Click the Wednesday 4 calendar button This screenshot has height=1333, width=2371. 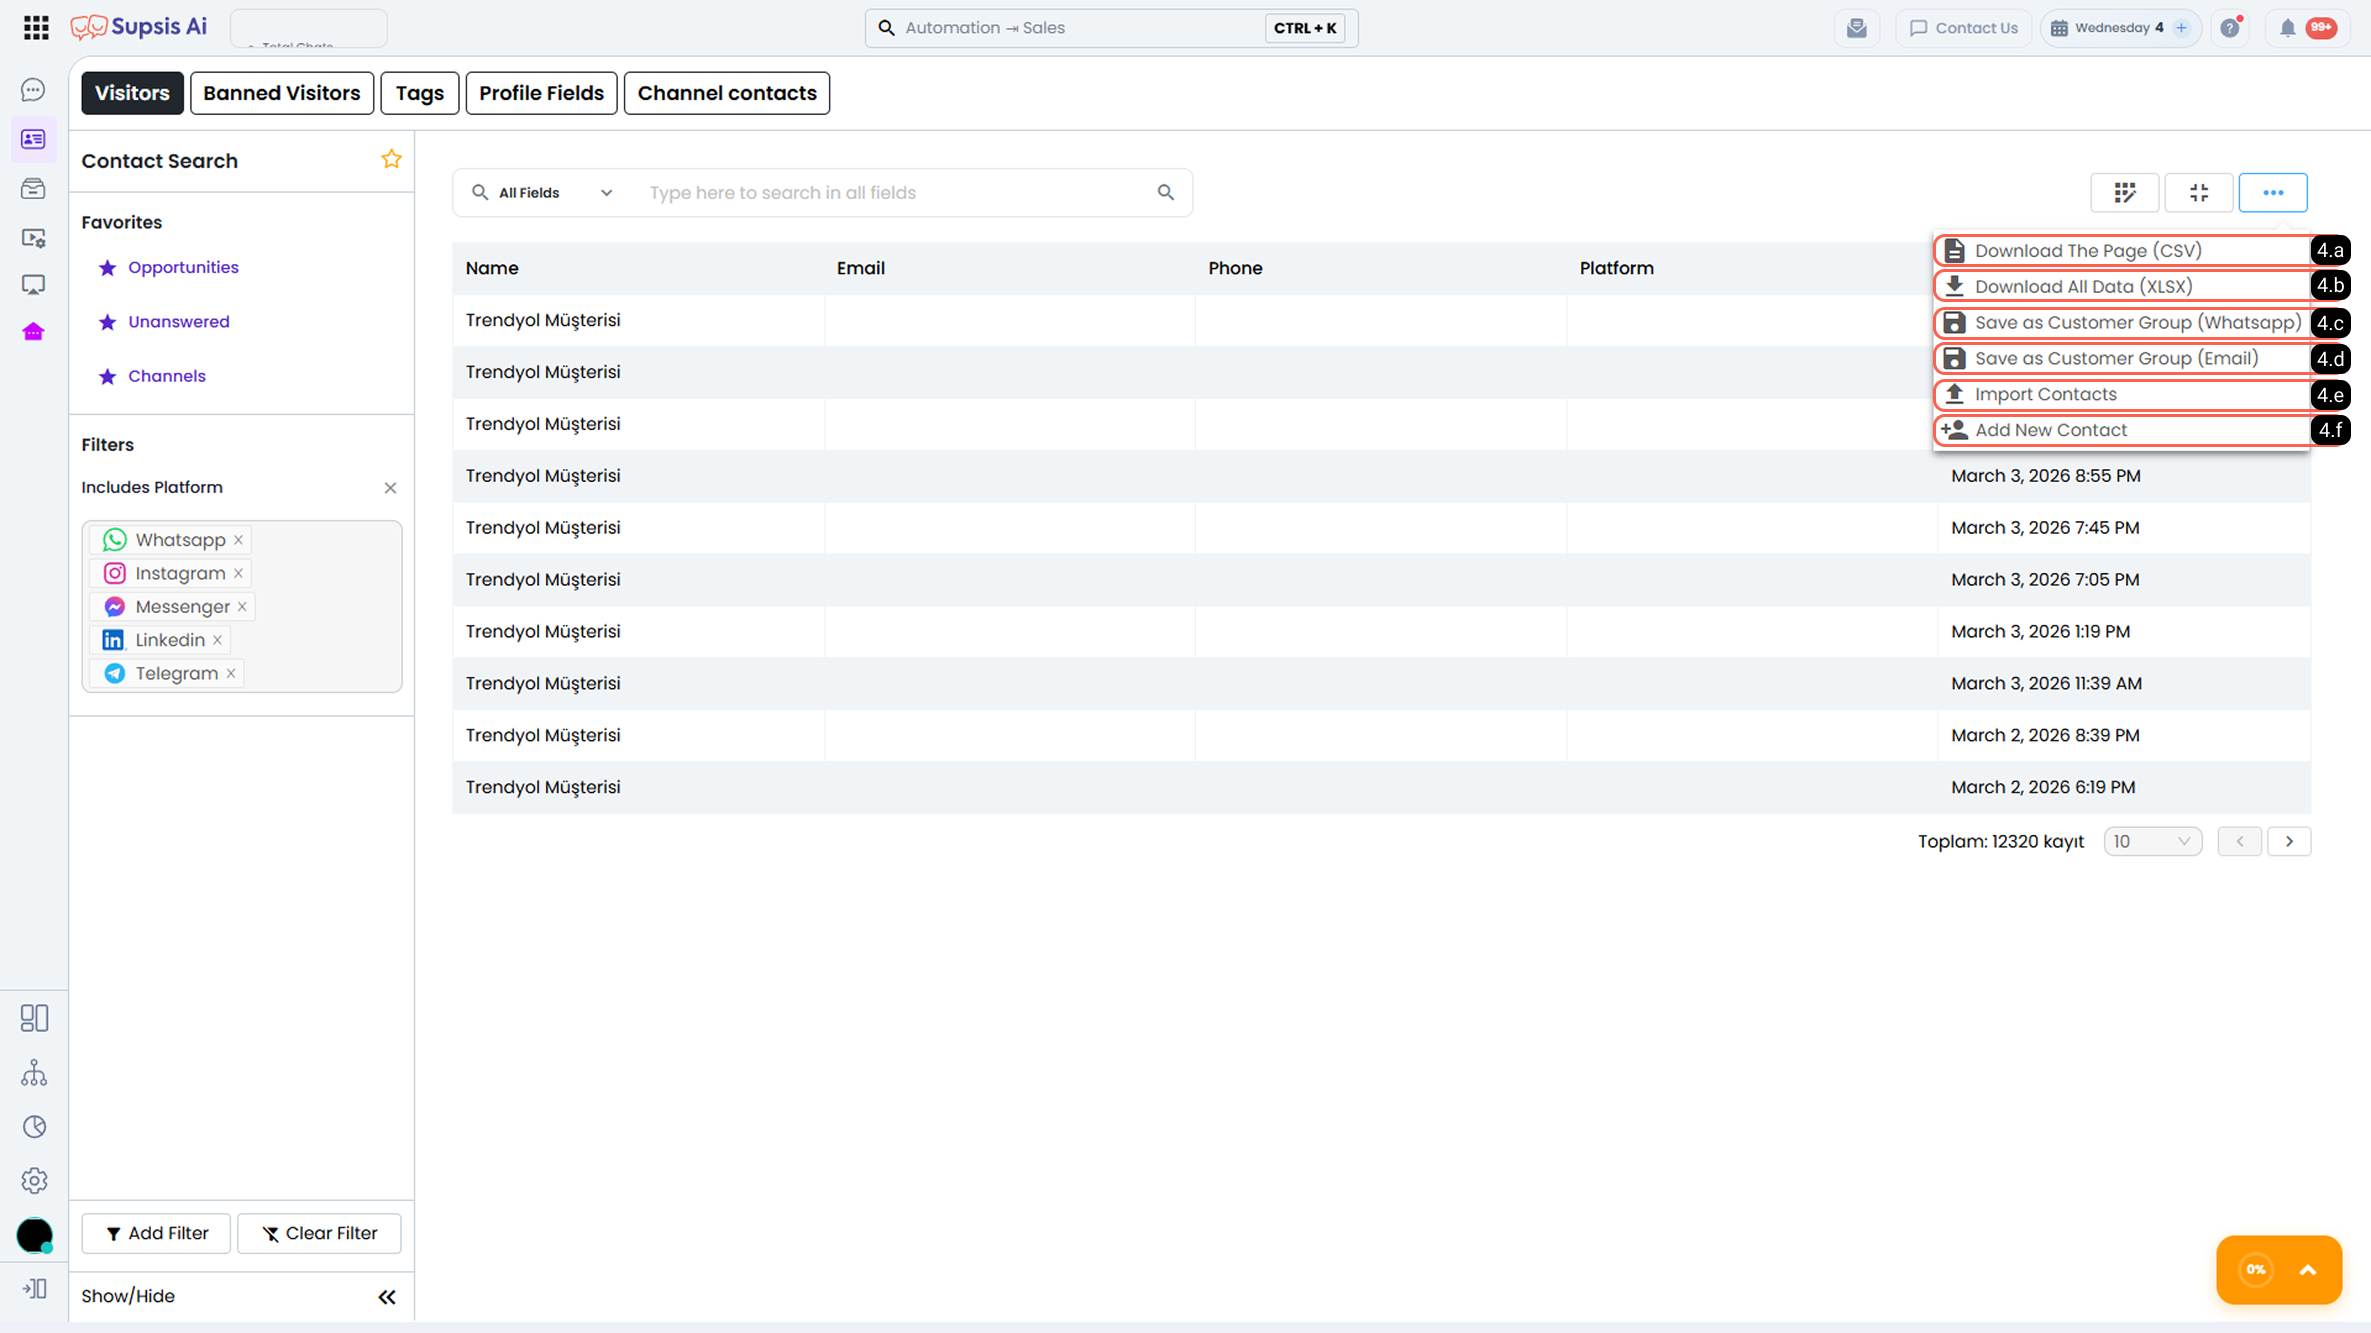2120,28
